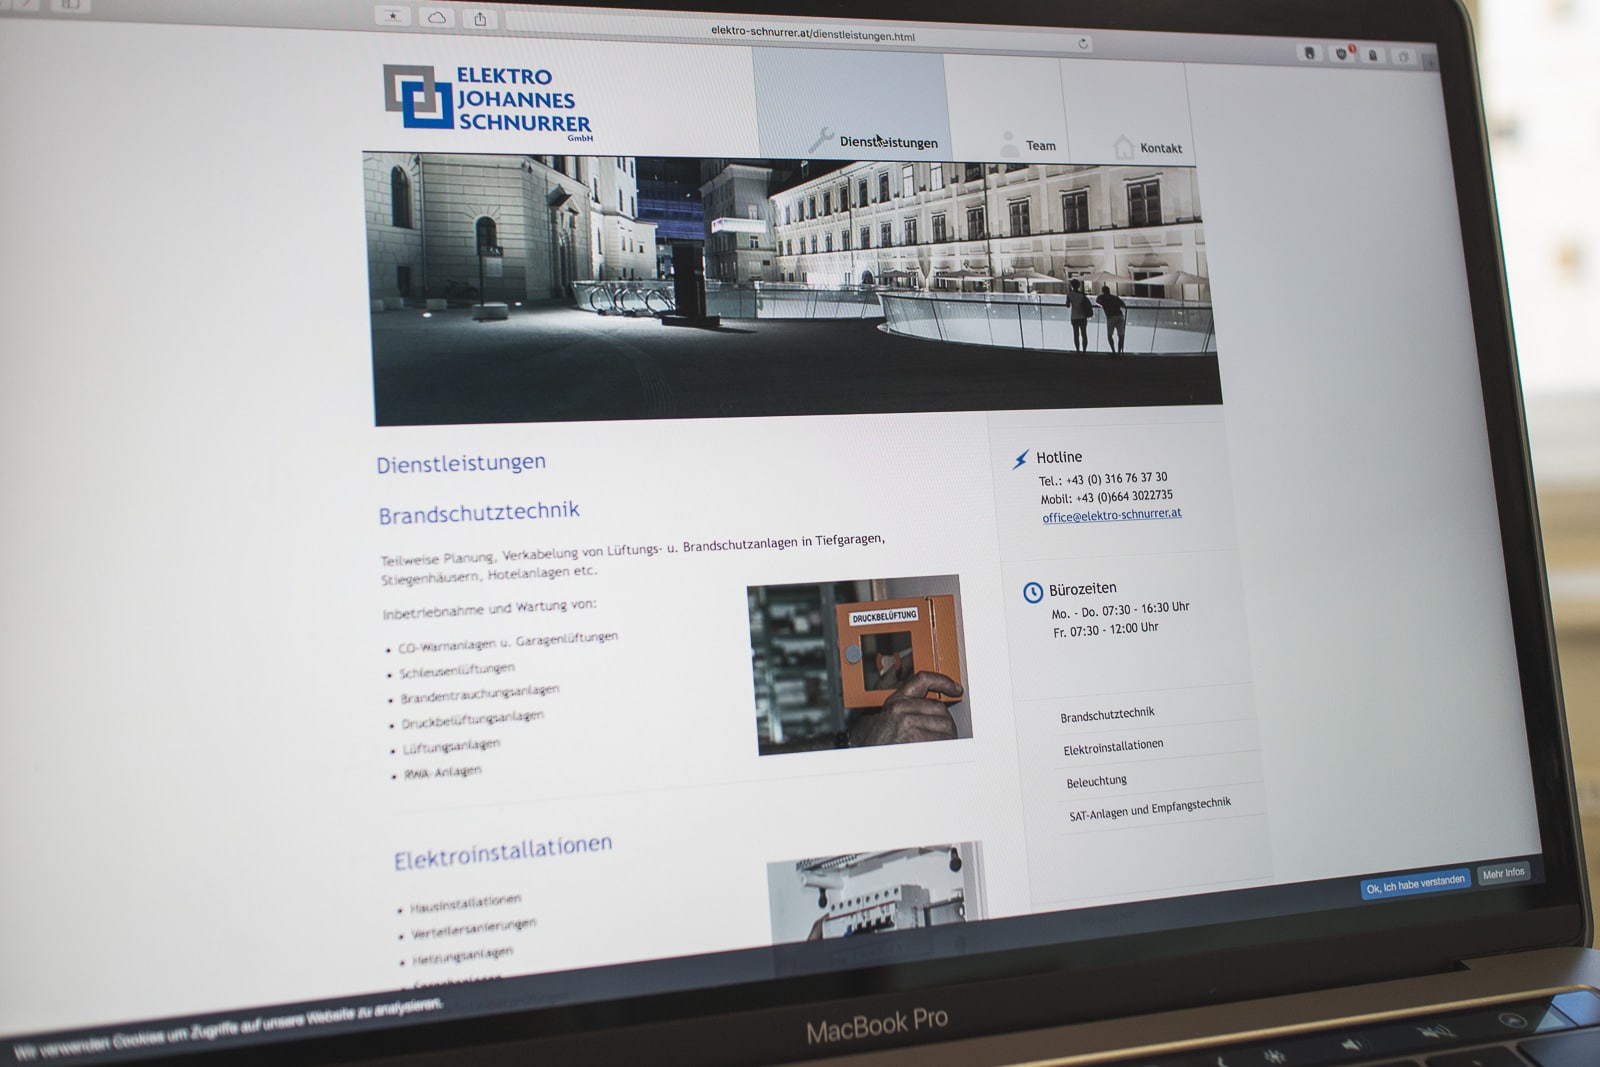This screenshot has width=1600, height=1067.
Task: Click the shield extension icon with red badge
Action: 1342,53
